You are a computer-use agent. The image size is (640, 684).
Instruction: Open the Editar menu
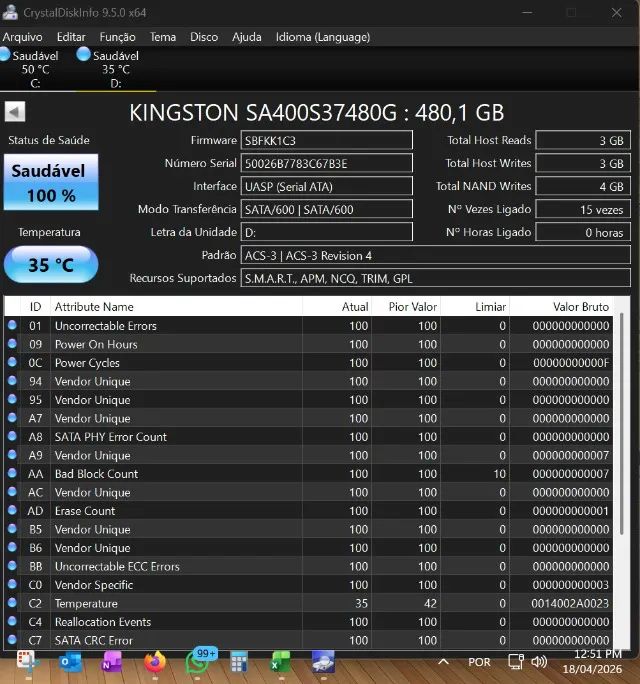click(x=71, y=37)
